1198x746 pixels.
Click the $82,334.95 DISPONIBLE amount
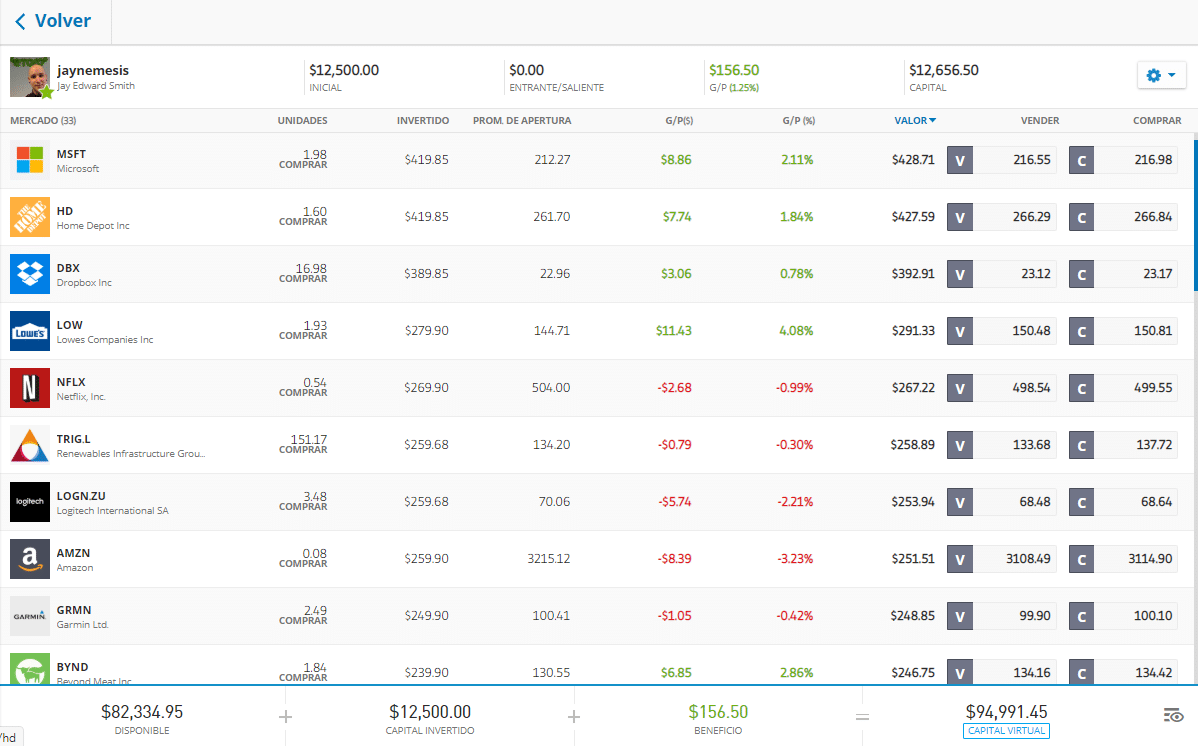coord(142,712)
